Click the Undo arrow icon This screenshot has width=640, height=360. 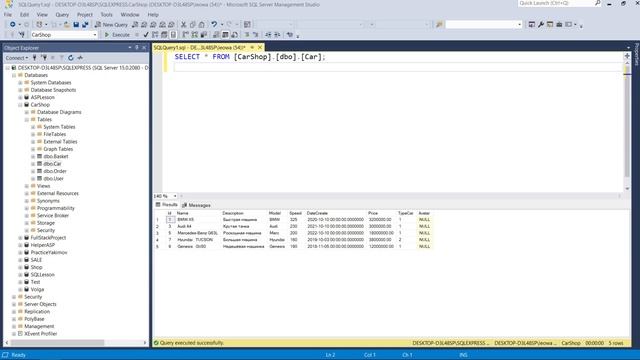coord(214,24)
